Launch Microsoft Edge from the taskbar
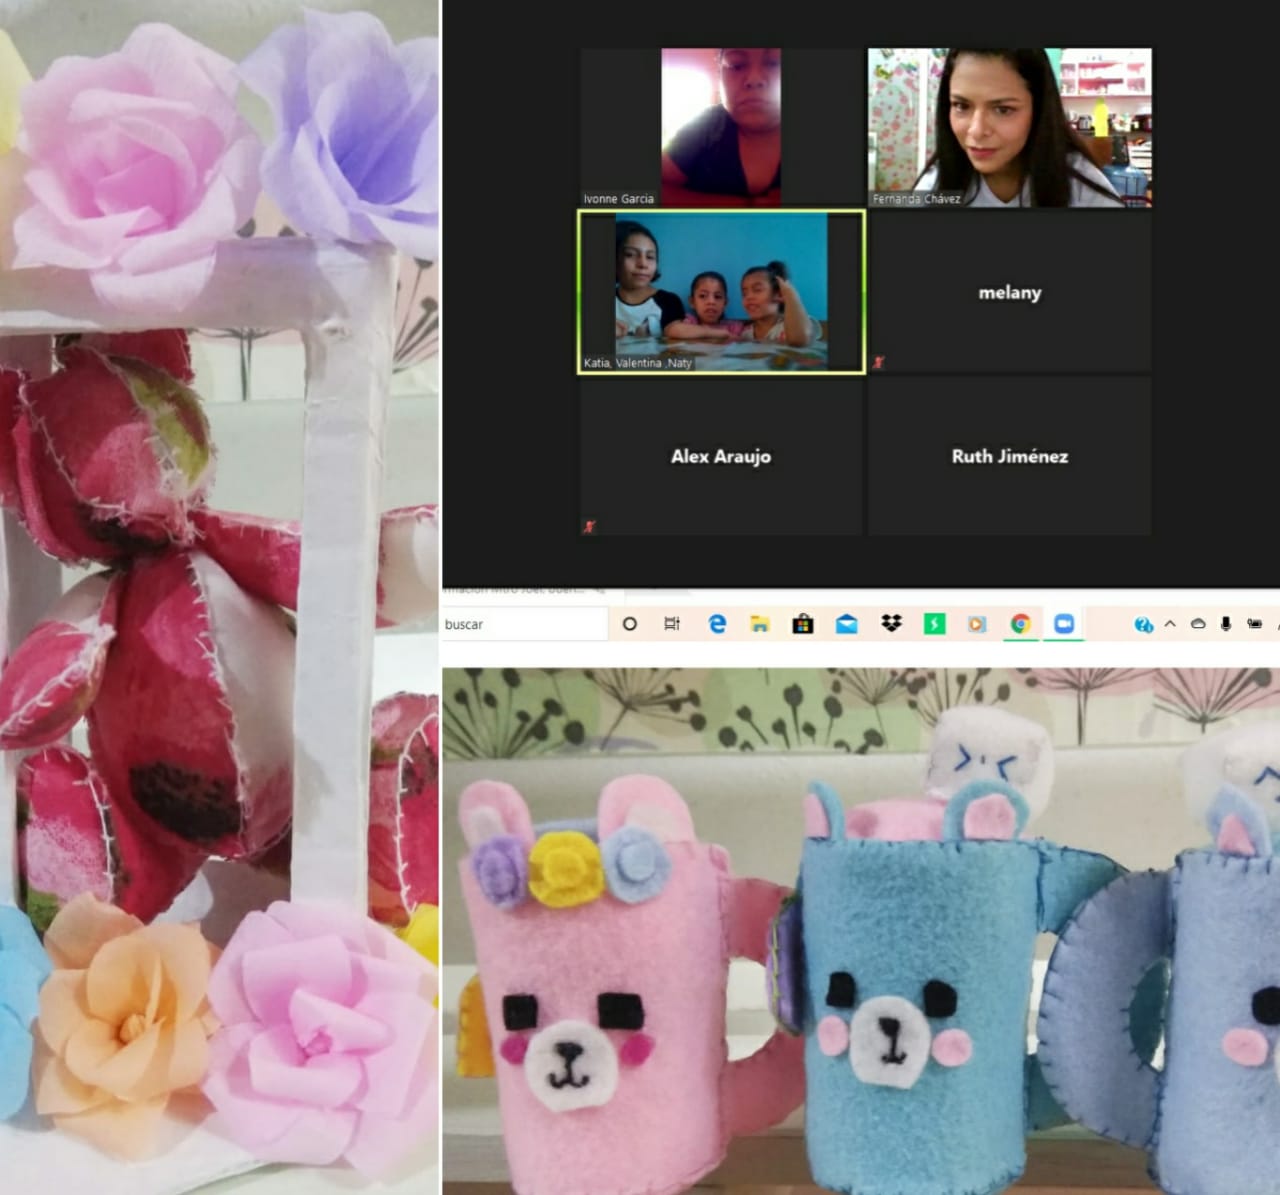Viewport: 1280px width, 1195px height. click(x=717, y=624)
